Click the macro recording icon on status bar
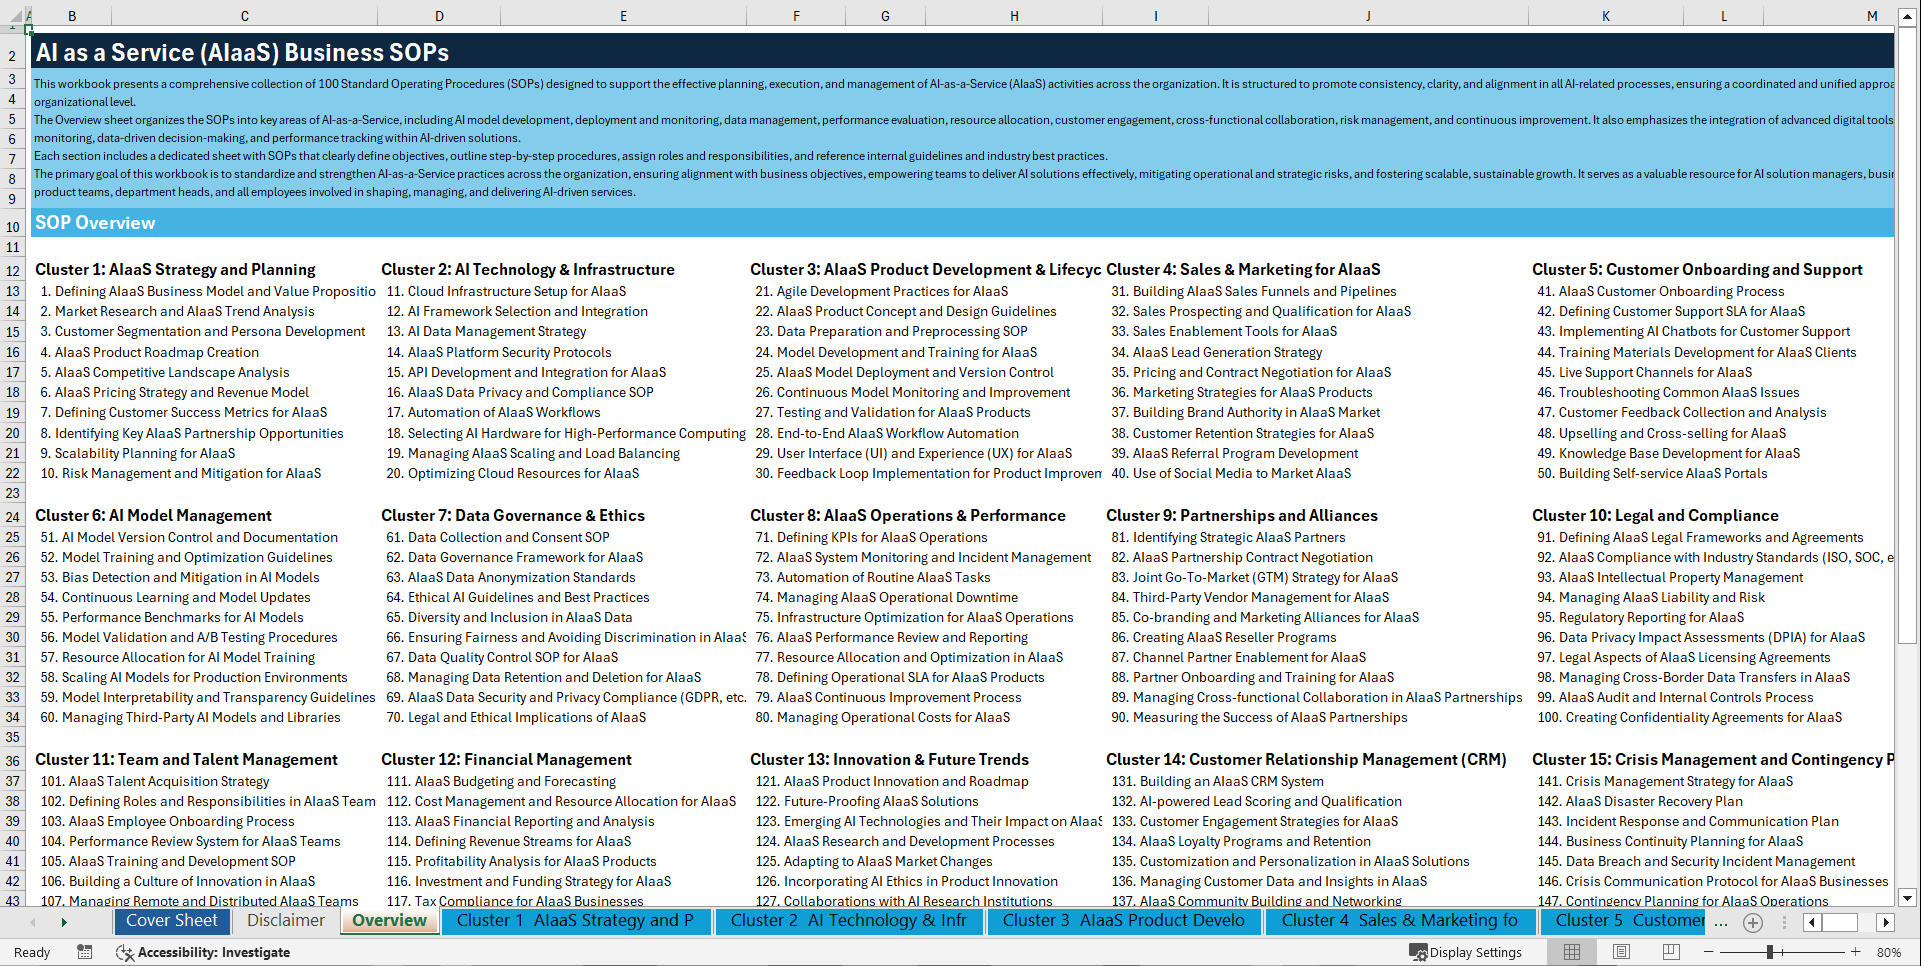Viewport: 1921px width, 966px height. pos(85,952)
